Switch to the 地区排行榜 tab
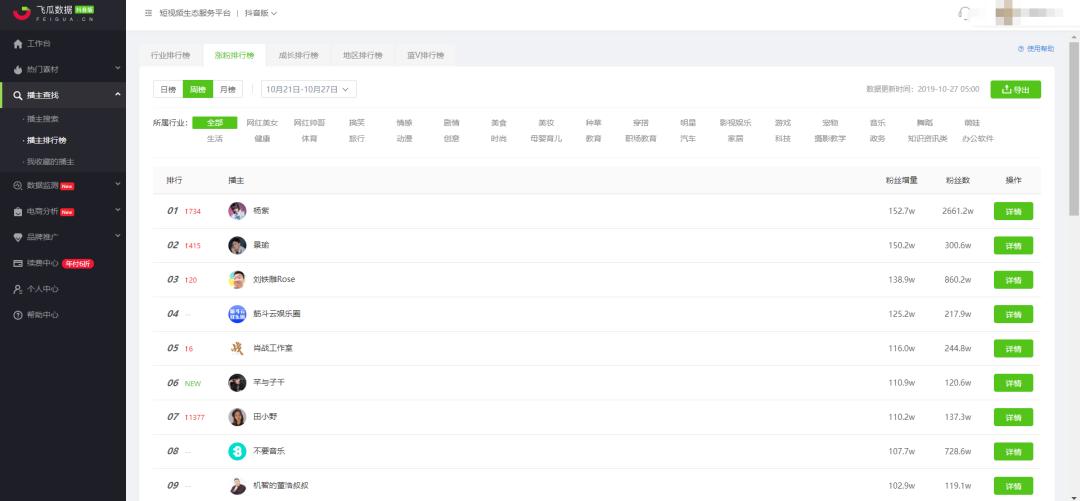This screenshot has width=1080, height=501. pos(362,55)
